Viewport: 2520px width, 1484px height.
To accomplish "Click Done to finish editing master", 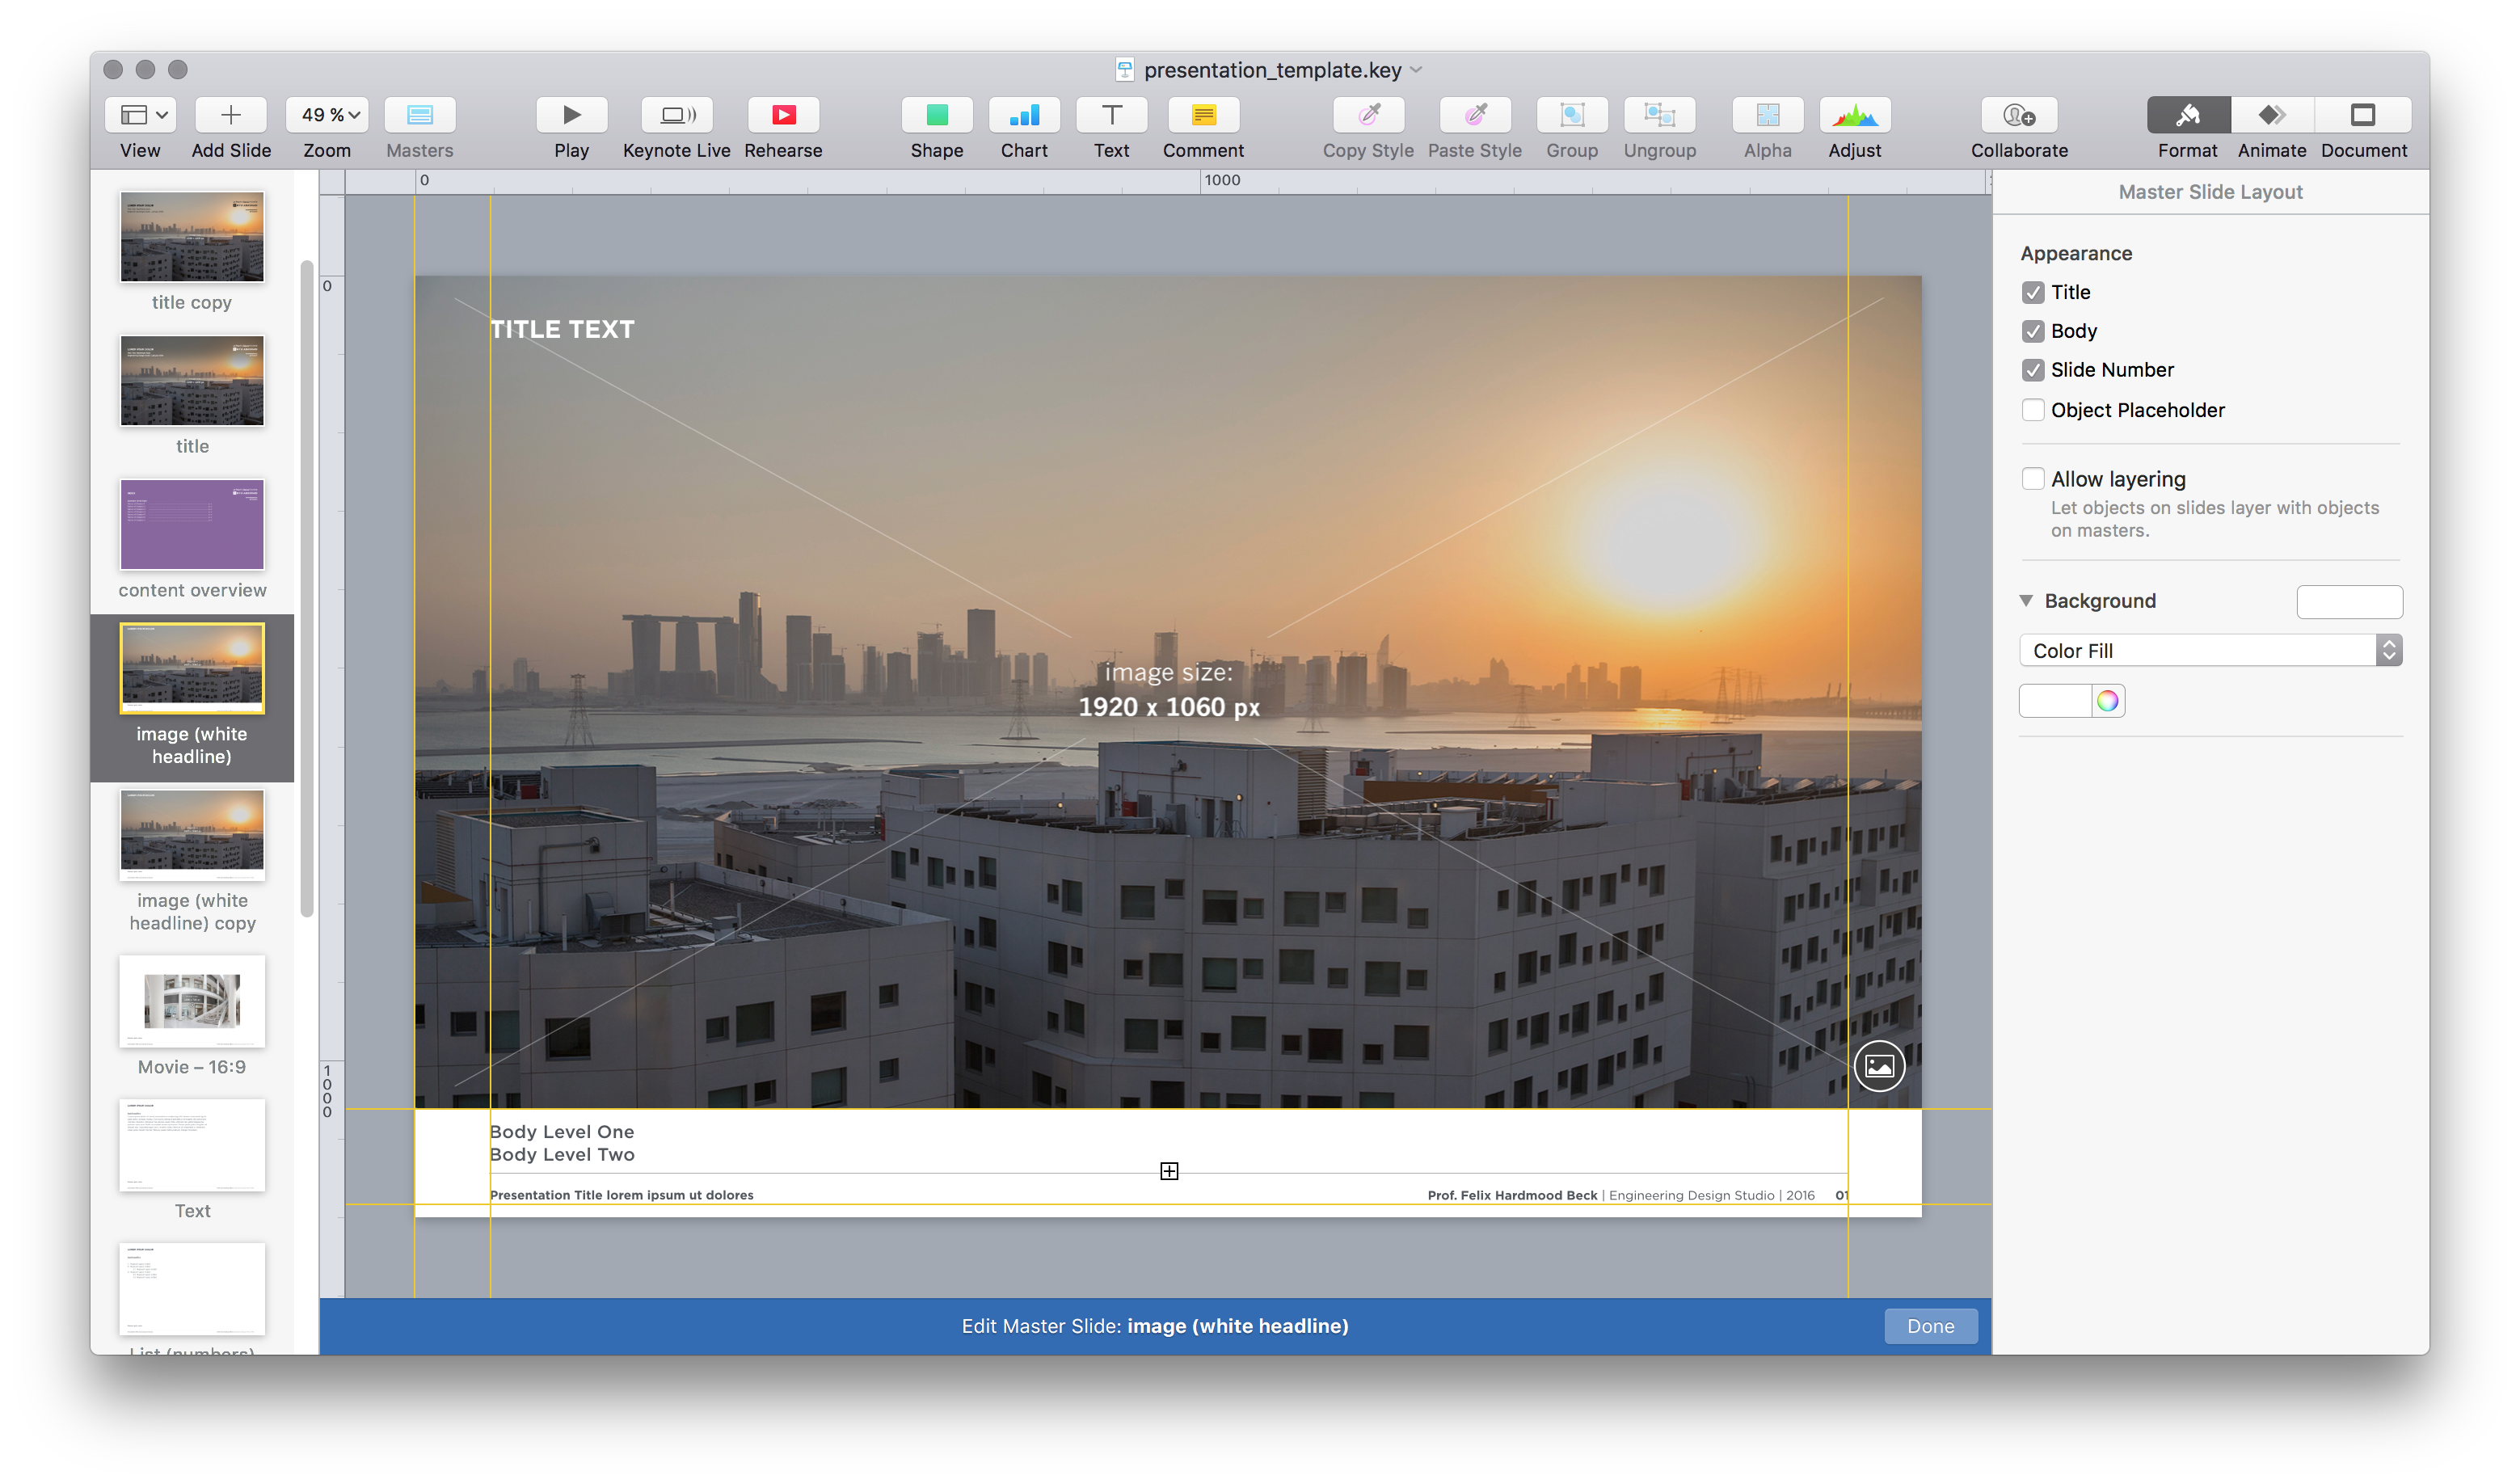I will (x=1929, y=1326).
